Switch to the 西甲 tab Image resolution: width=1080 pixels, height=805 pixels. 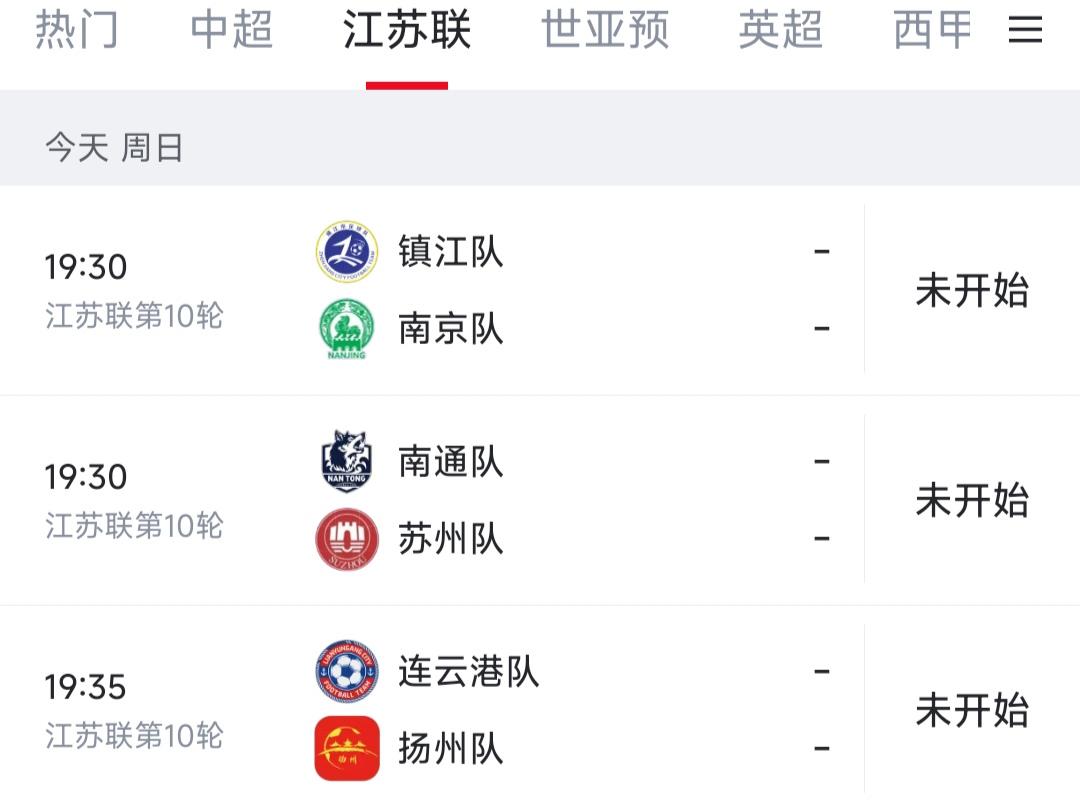(933, 30)
